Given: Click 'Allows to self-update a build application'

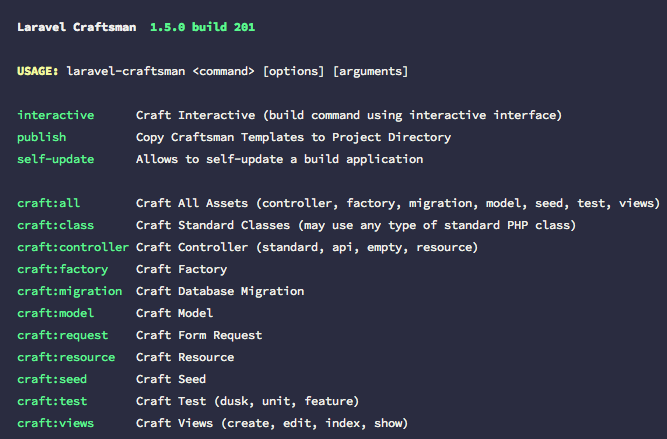Looking at the screenshot, I should pos(279,160).
